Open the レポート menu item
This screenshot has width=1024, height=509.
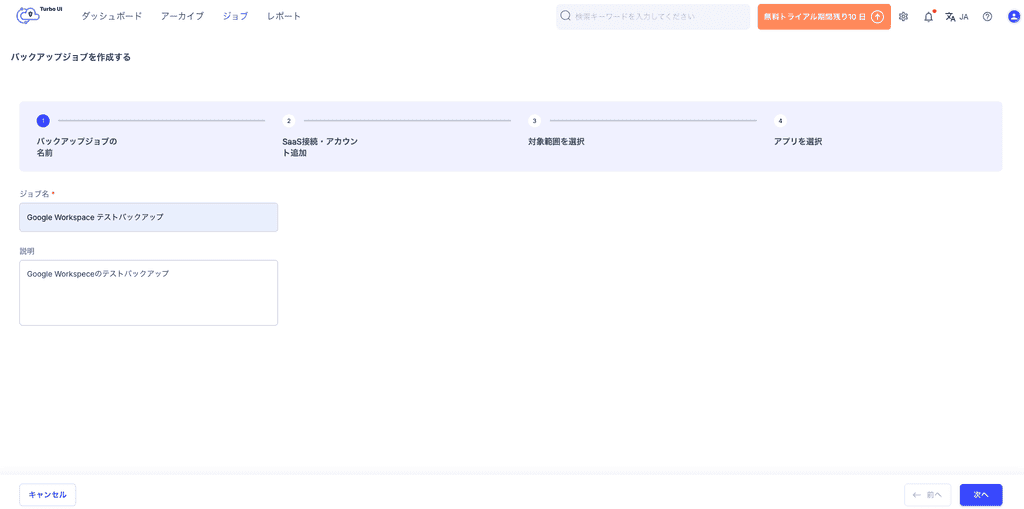point(284,16)
